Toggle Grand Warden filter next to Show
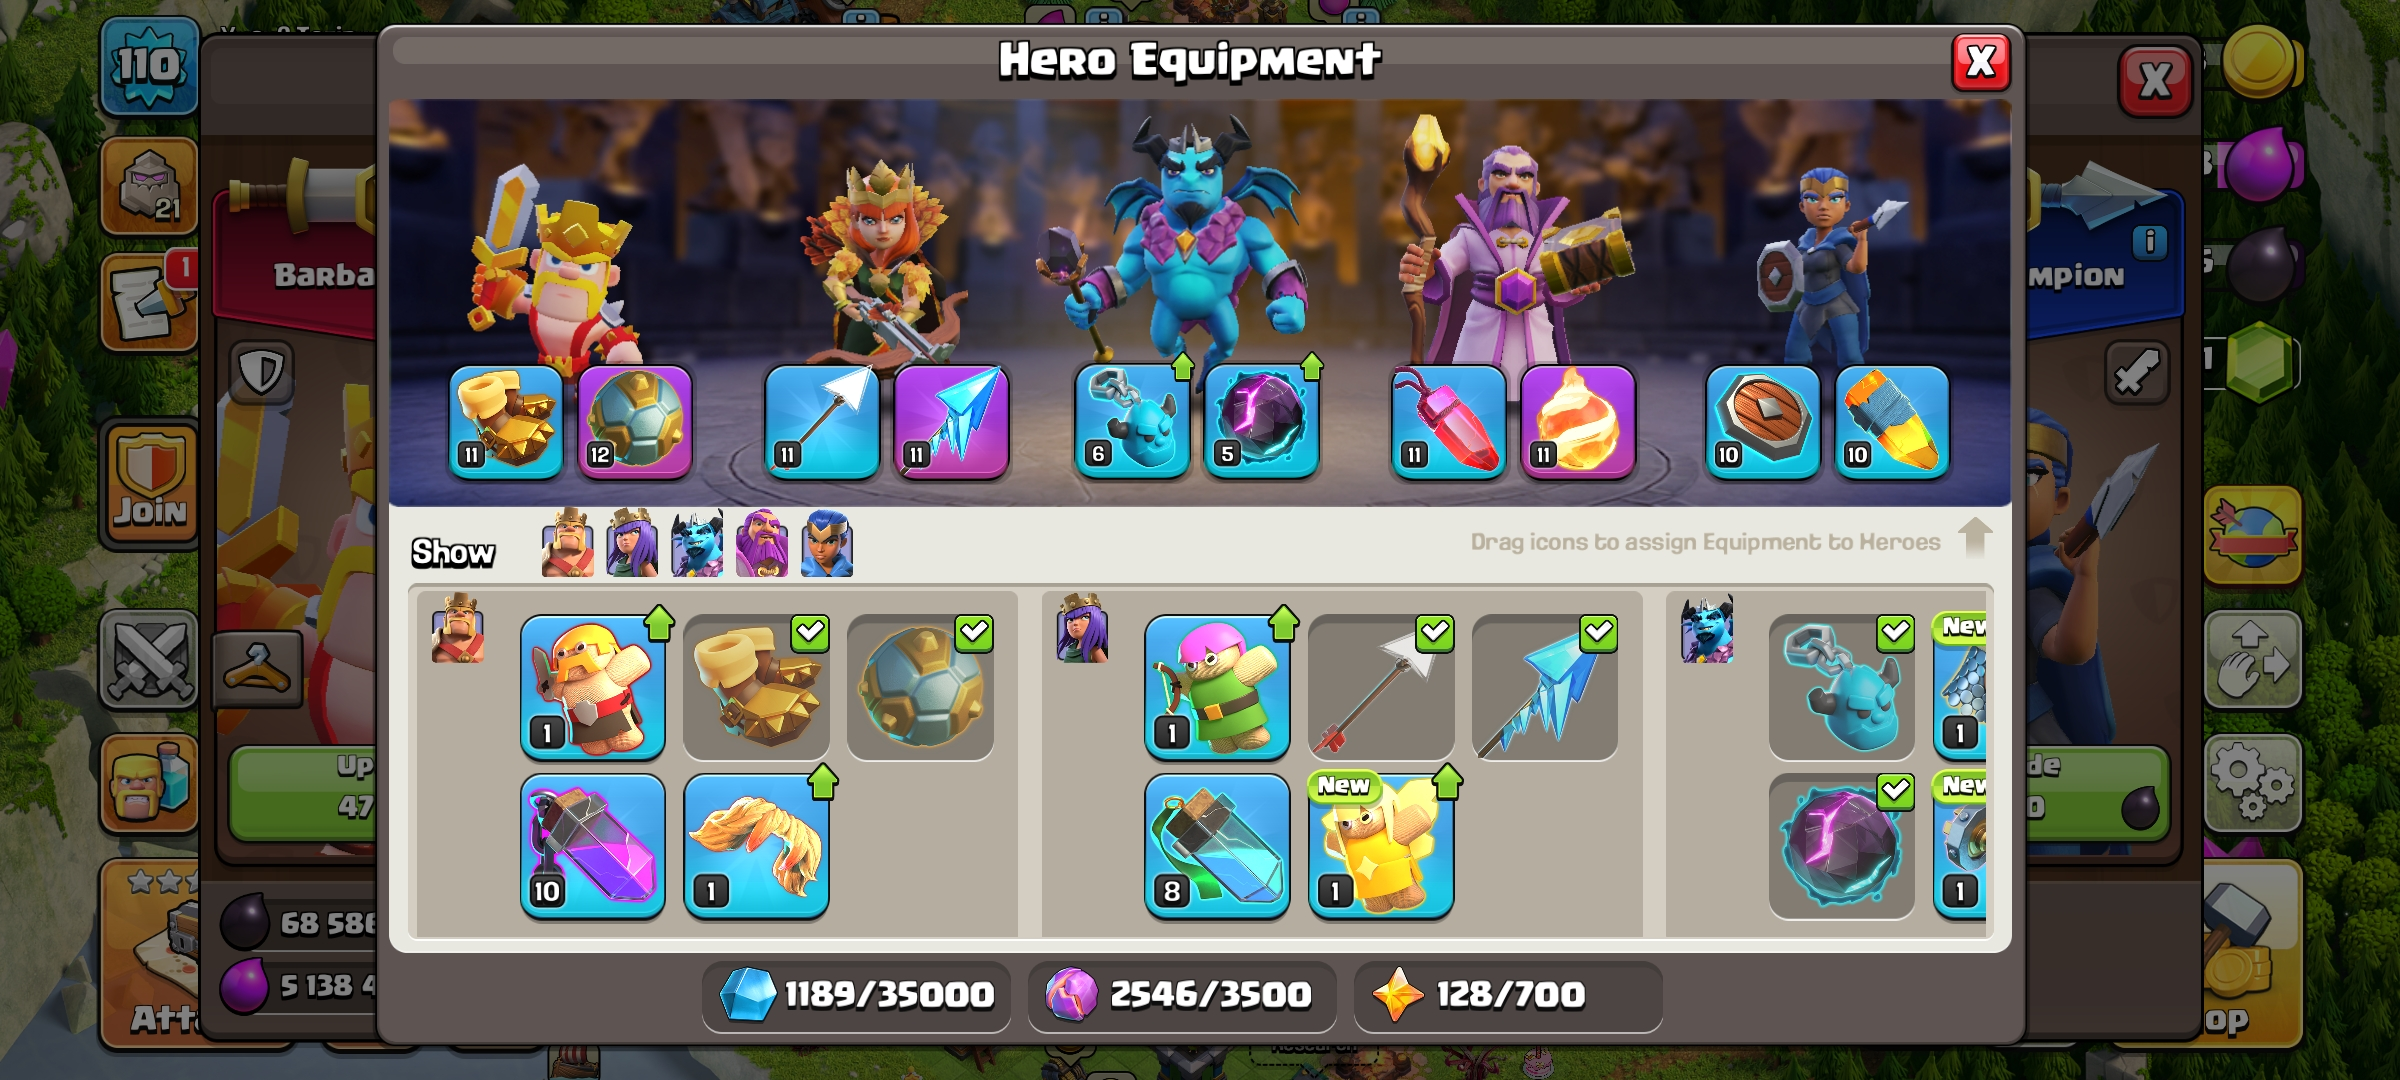Screen dimensions: 2400x1080 coord(762,544)
